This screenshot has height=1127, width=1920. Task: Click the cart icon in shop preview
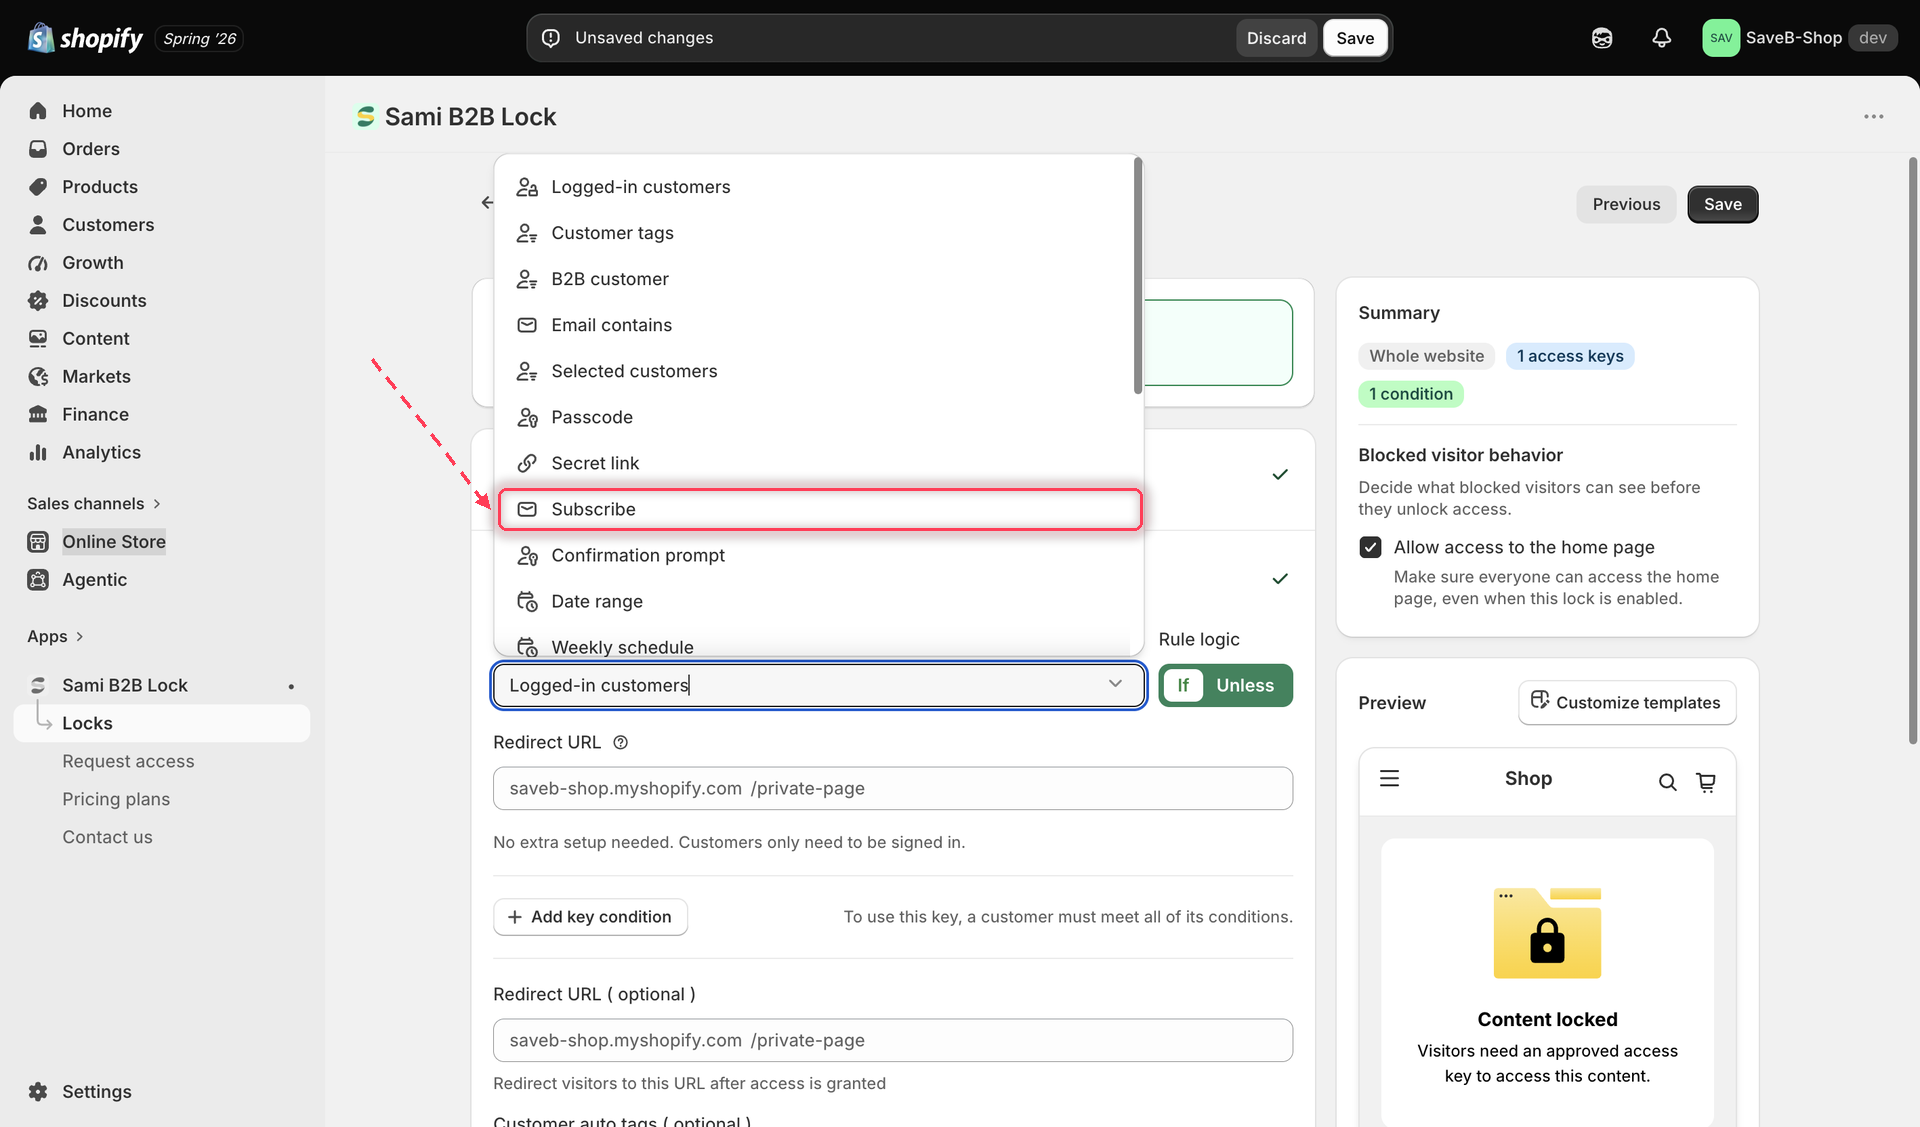1706,782
